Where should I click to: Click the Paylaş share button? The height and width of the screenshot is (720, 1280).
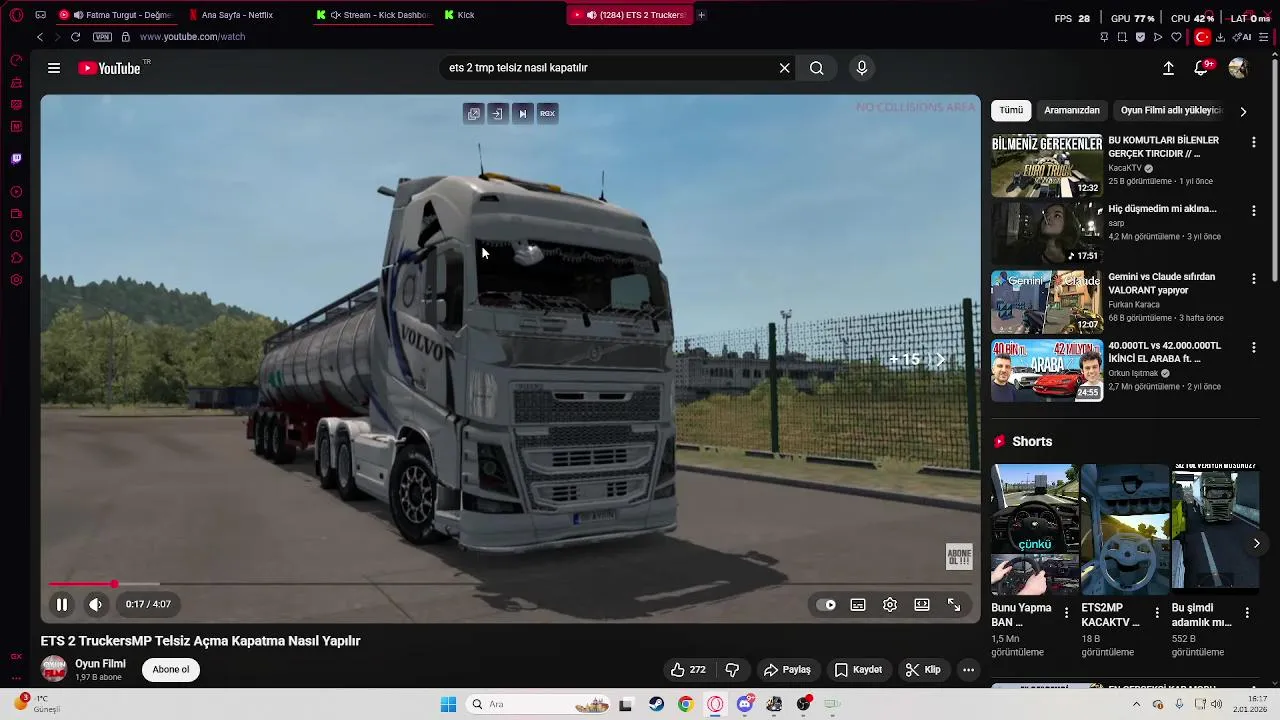pyautogui.click(x=786, y=670)
